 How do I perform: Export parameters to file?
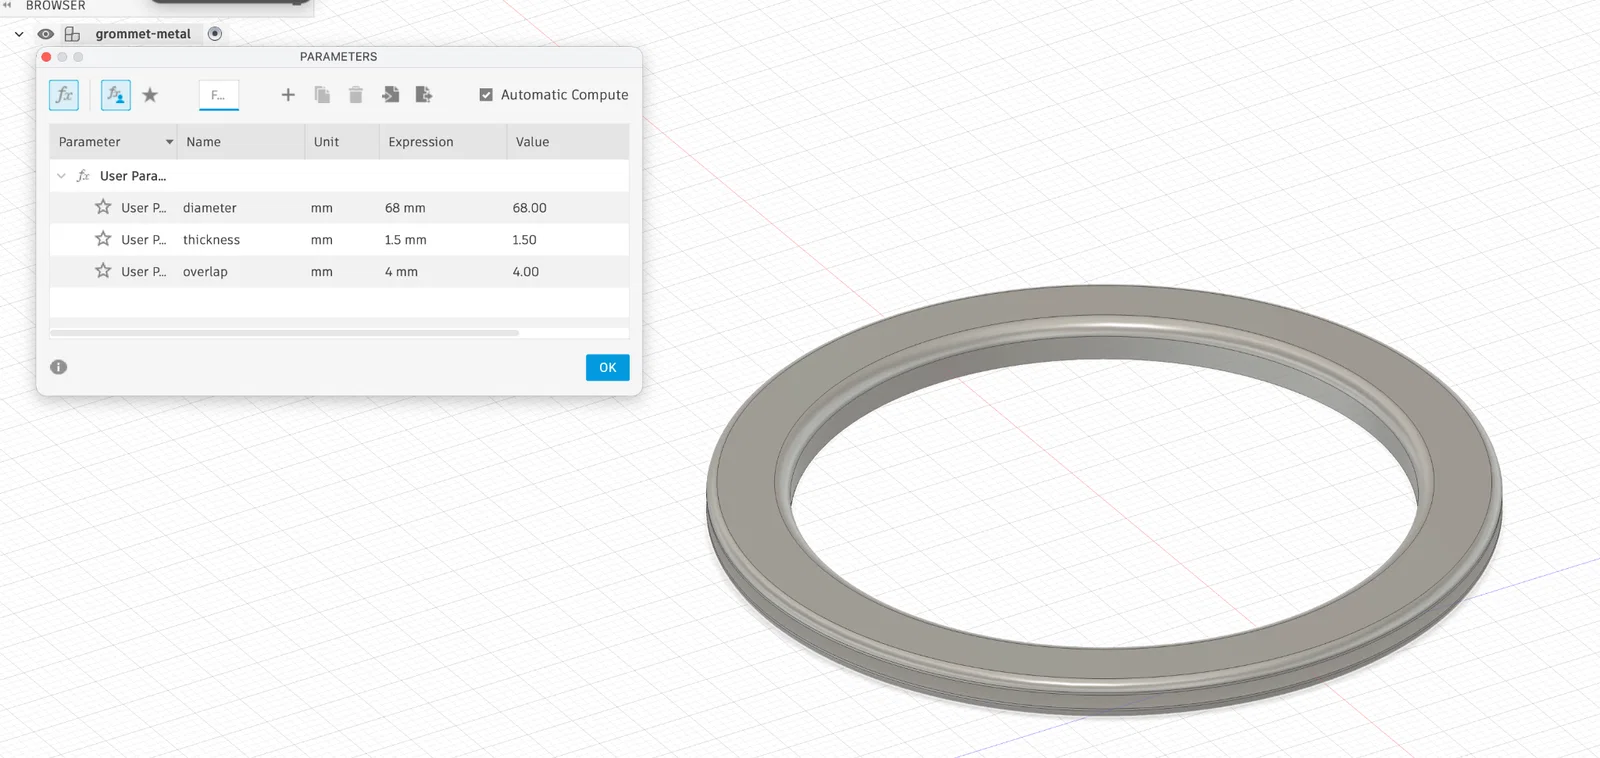coord(424,95)
